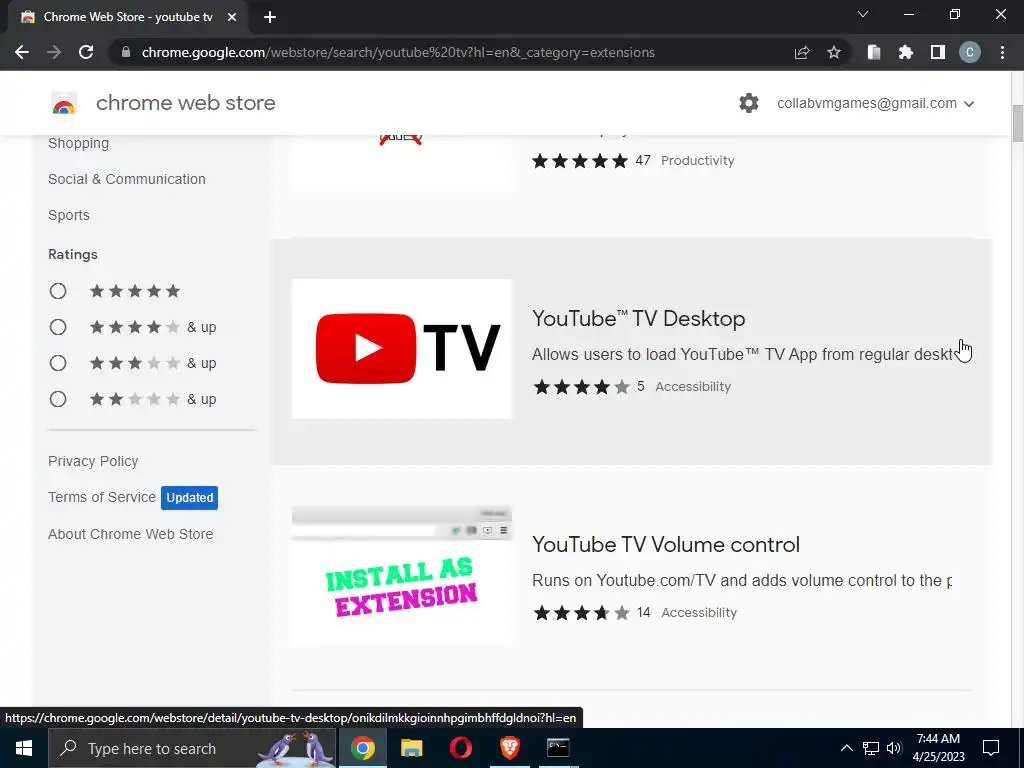Viewport: 1024px width, 768px height.
Task: Choose the Shopping category
Action: click(78, 143)
